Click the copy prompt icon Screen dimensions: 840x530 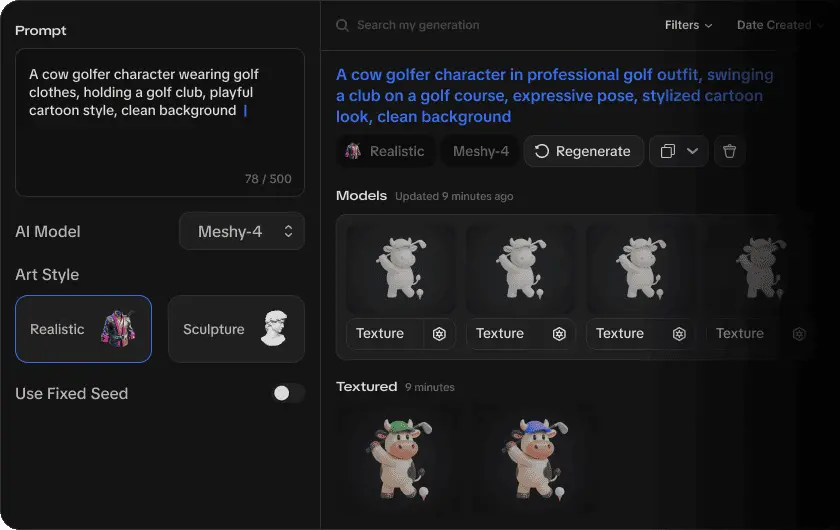point(668,151)
